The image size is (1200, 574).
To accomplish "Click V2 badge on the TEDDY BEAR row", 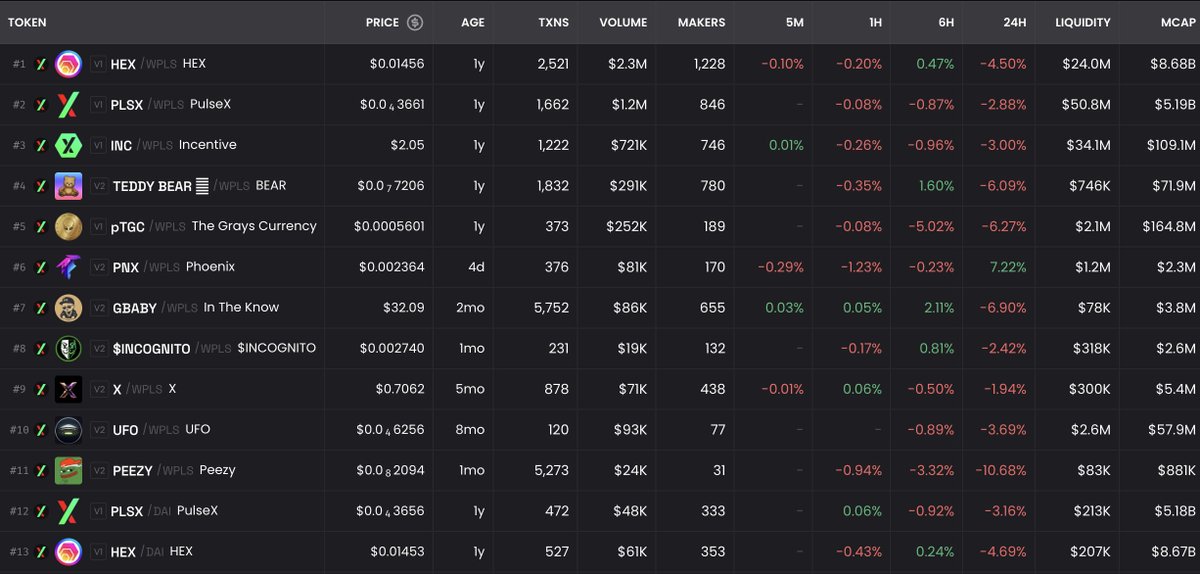I will 99,186.
